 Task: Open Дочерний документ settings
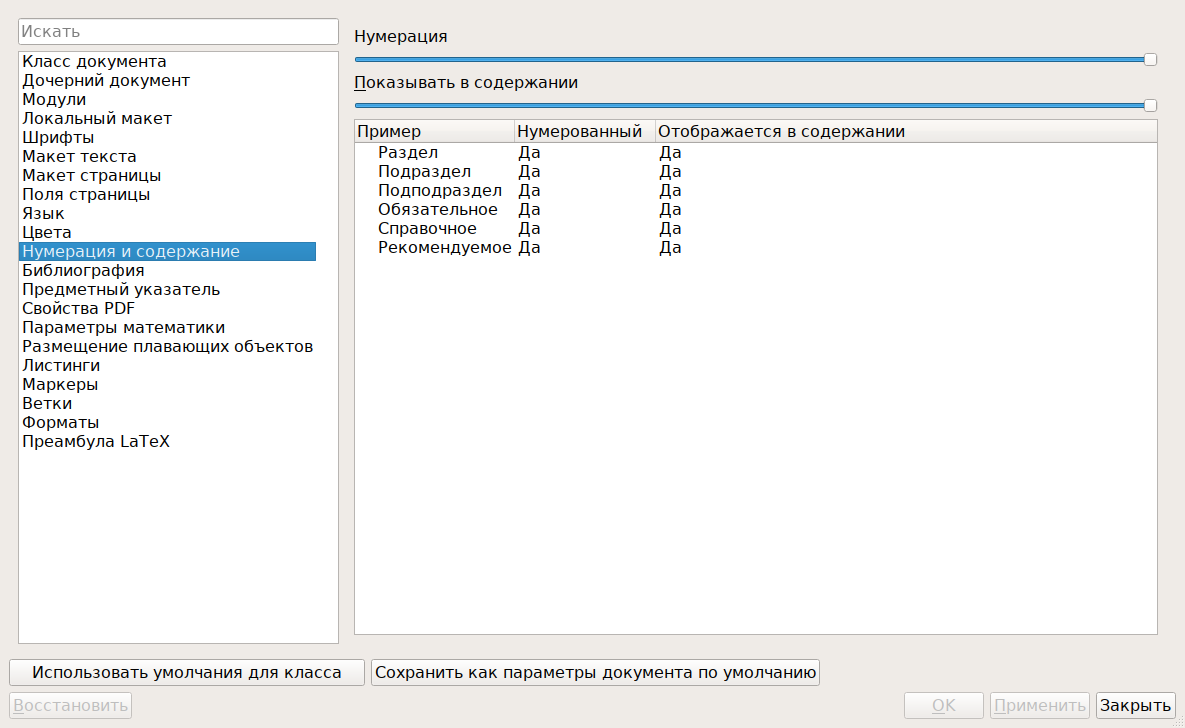point(167,80)
